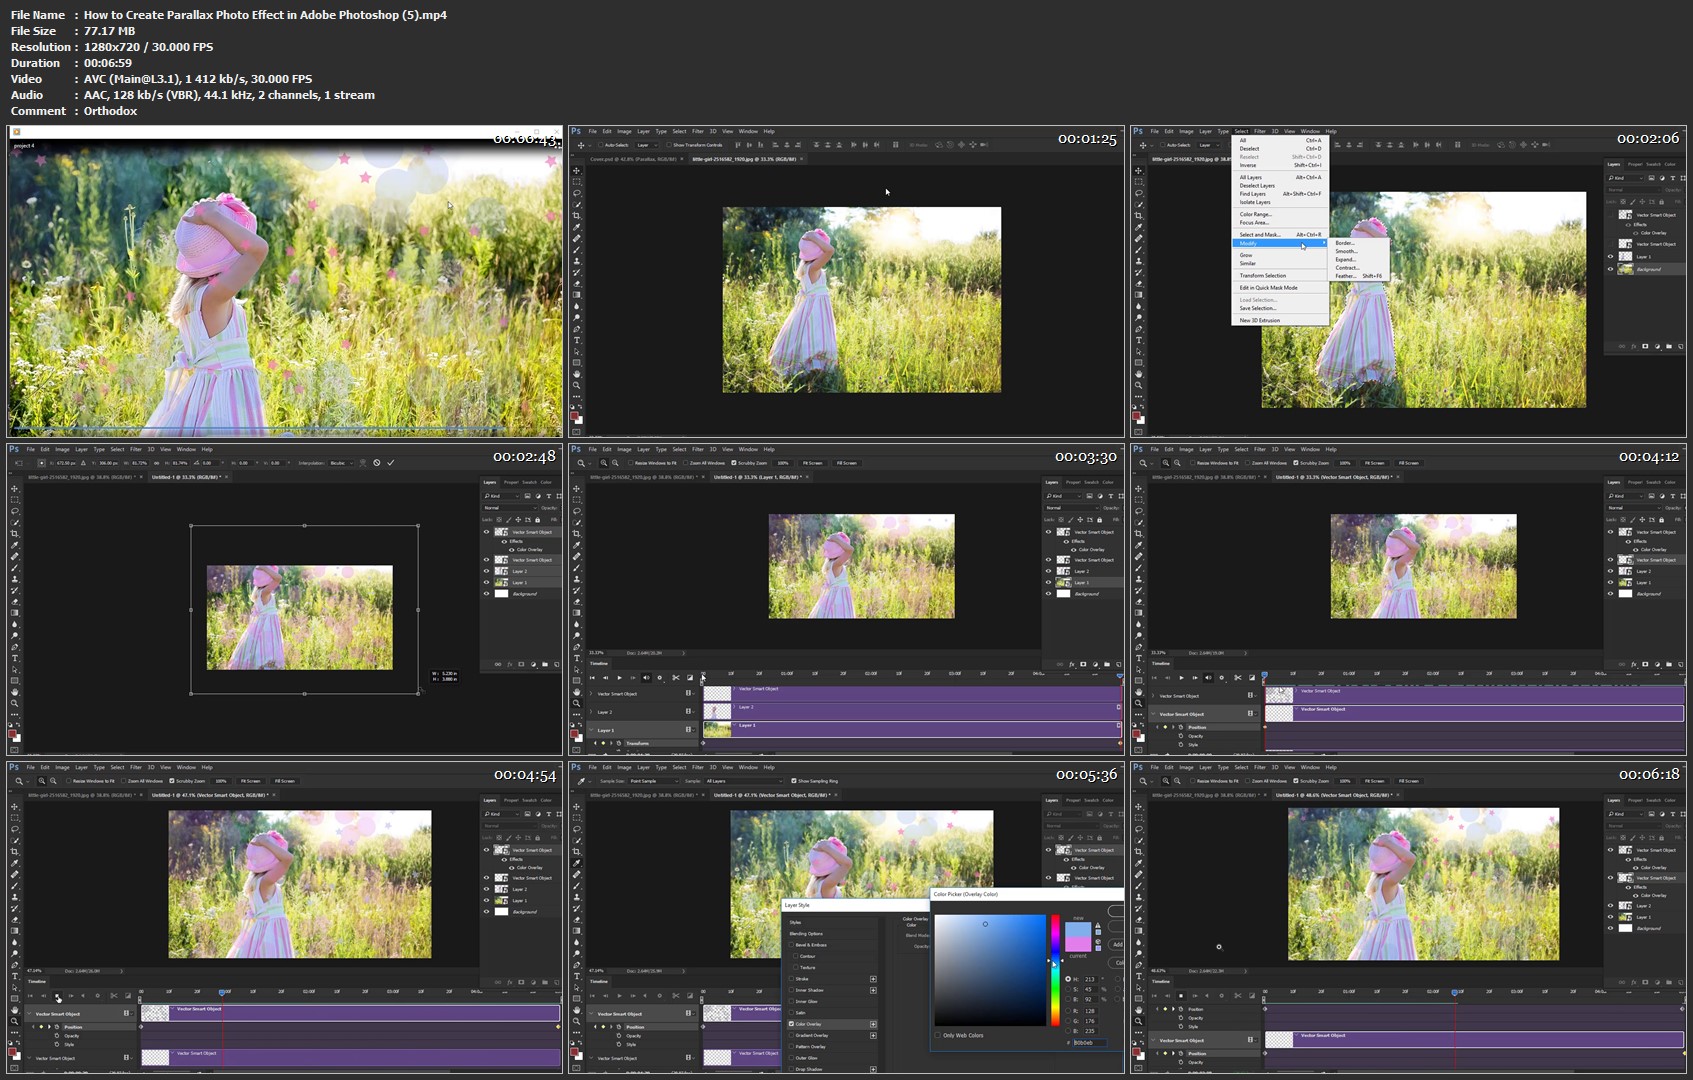Open the Interpolation dropdown in the 00:02:48 frame
Image resolution: width=1693 pixels, height=1080 pixels.
[341, 463]
